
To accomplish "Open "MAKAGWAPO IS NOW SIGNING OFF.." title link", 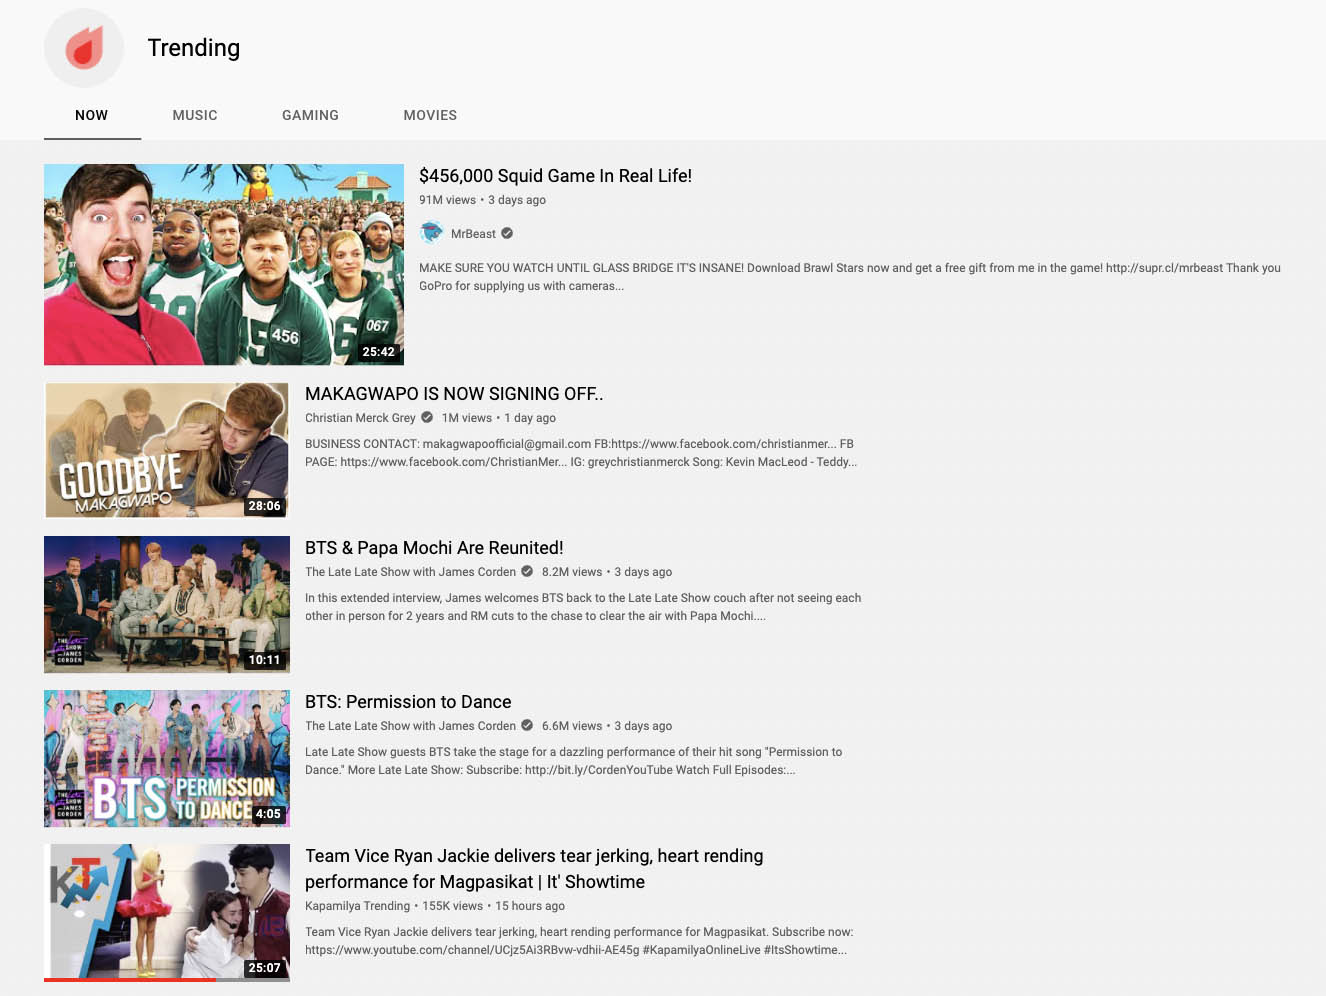I will [x=454, y=394].
